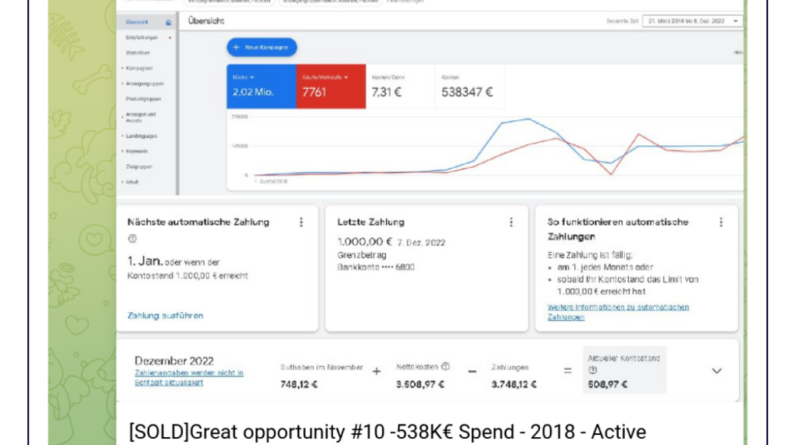The width and height of the screenshot is (800, 445).
Task: Expand Landingpages in the sidebar
Action: (122, 136)
